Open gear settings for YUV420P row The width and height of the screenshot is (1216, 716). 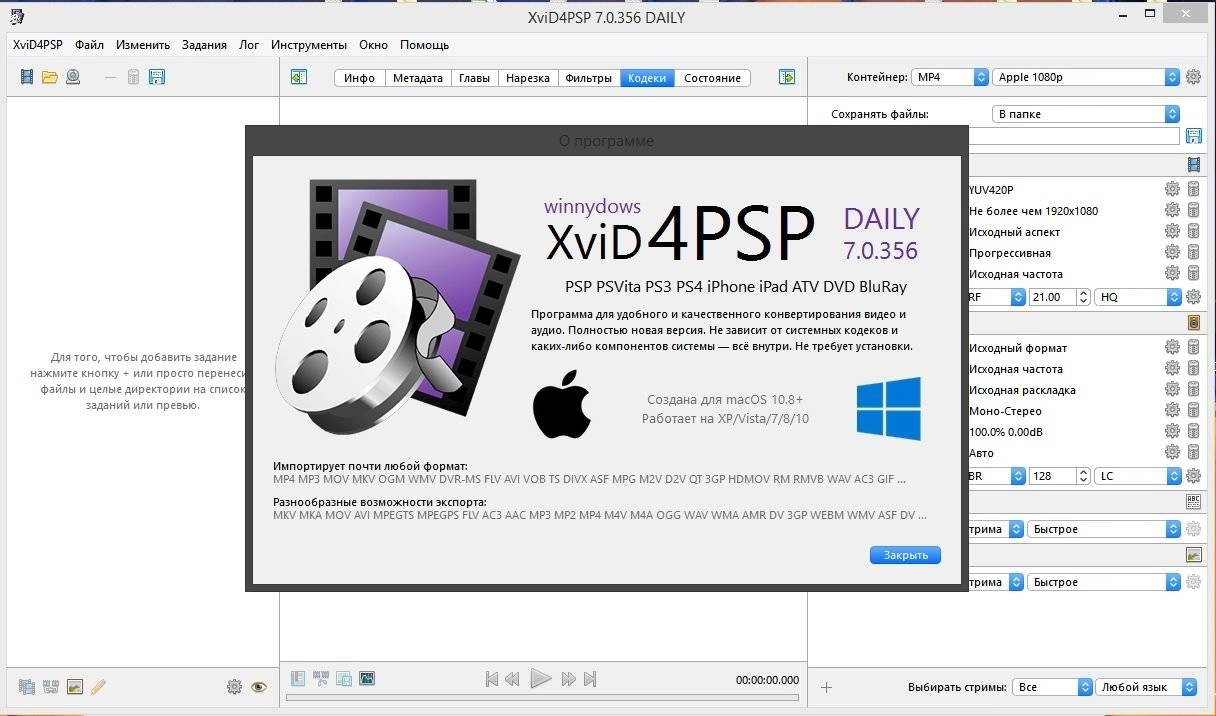(1172, 190)
